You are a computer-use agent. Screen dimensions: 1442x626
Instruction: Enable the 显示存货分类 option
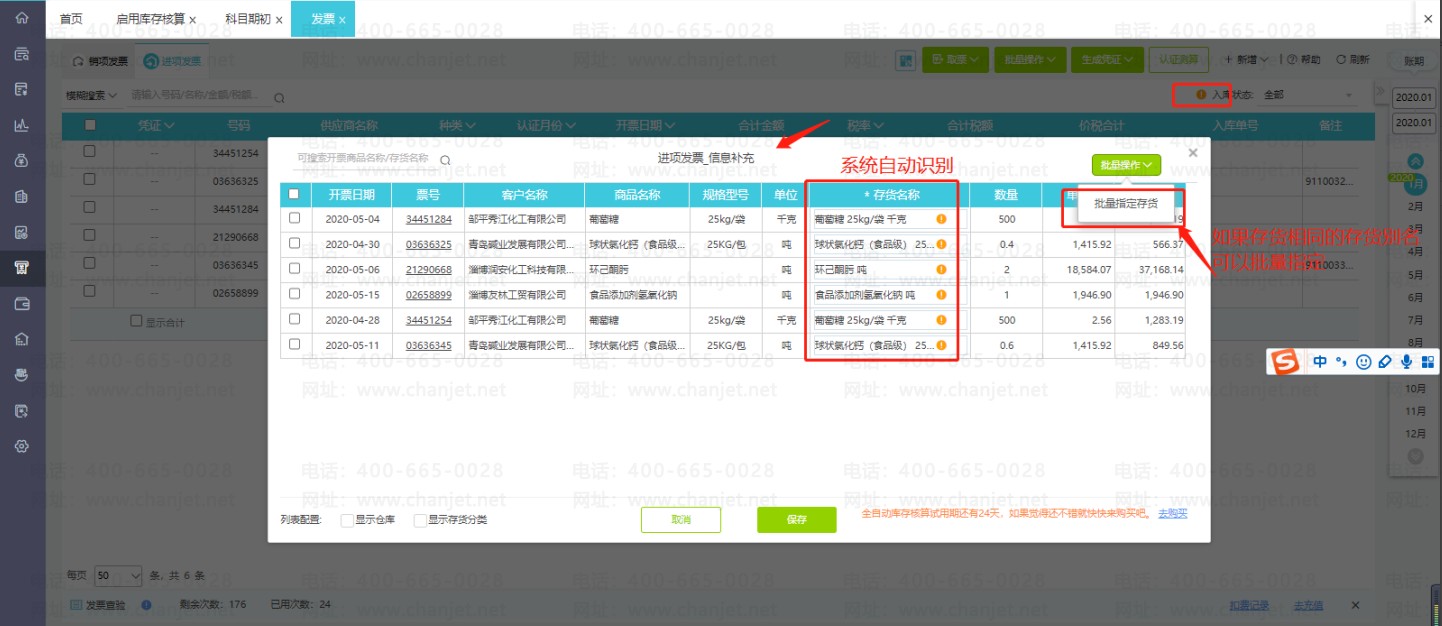point(420,520)
